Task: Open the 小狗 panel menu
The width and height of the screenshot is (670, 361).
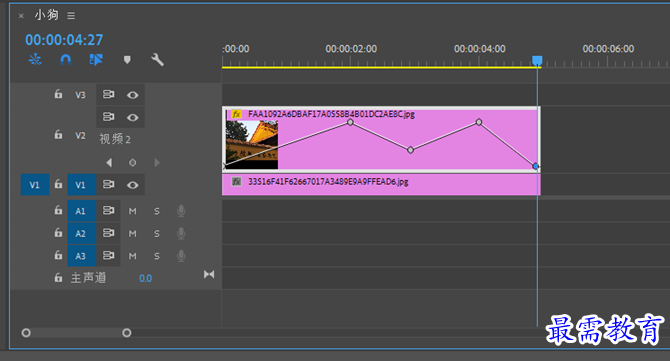Action: (x=71, y=16)
